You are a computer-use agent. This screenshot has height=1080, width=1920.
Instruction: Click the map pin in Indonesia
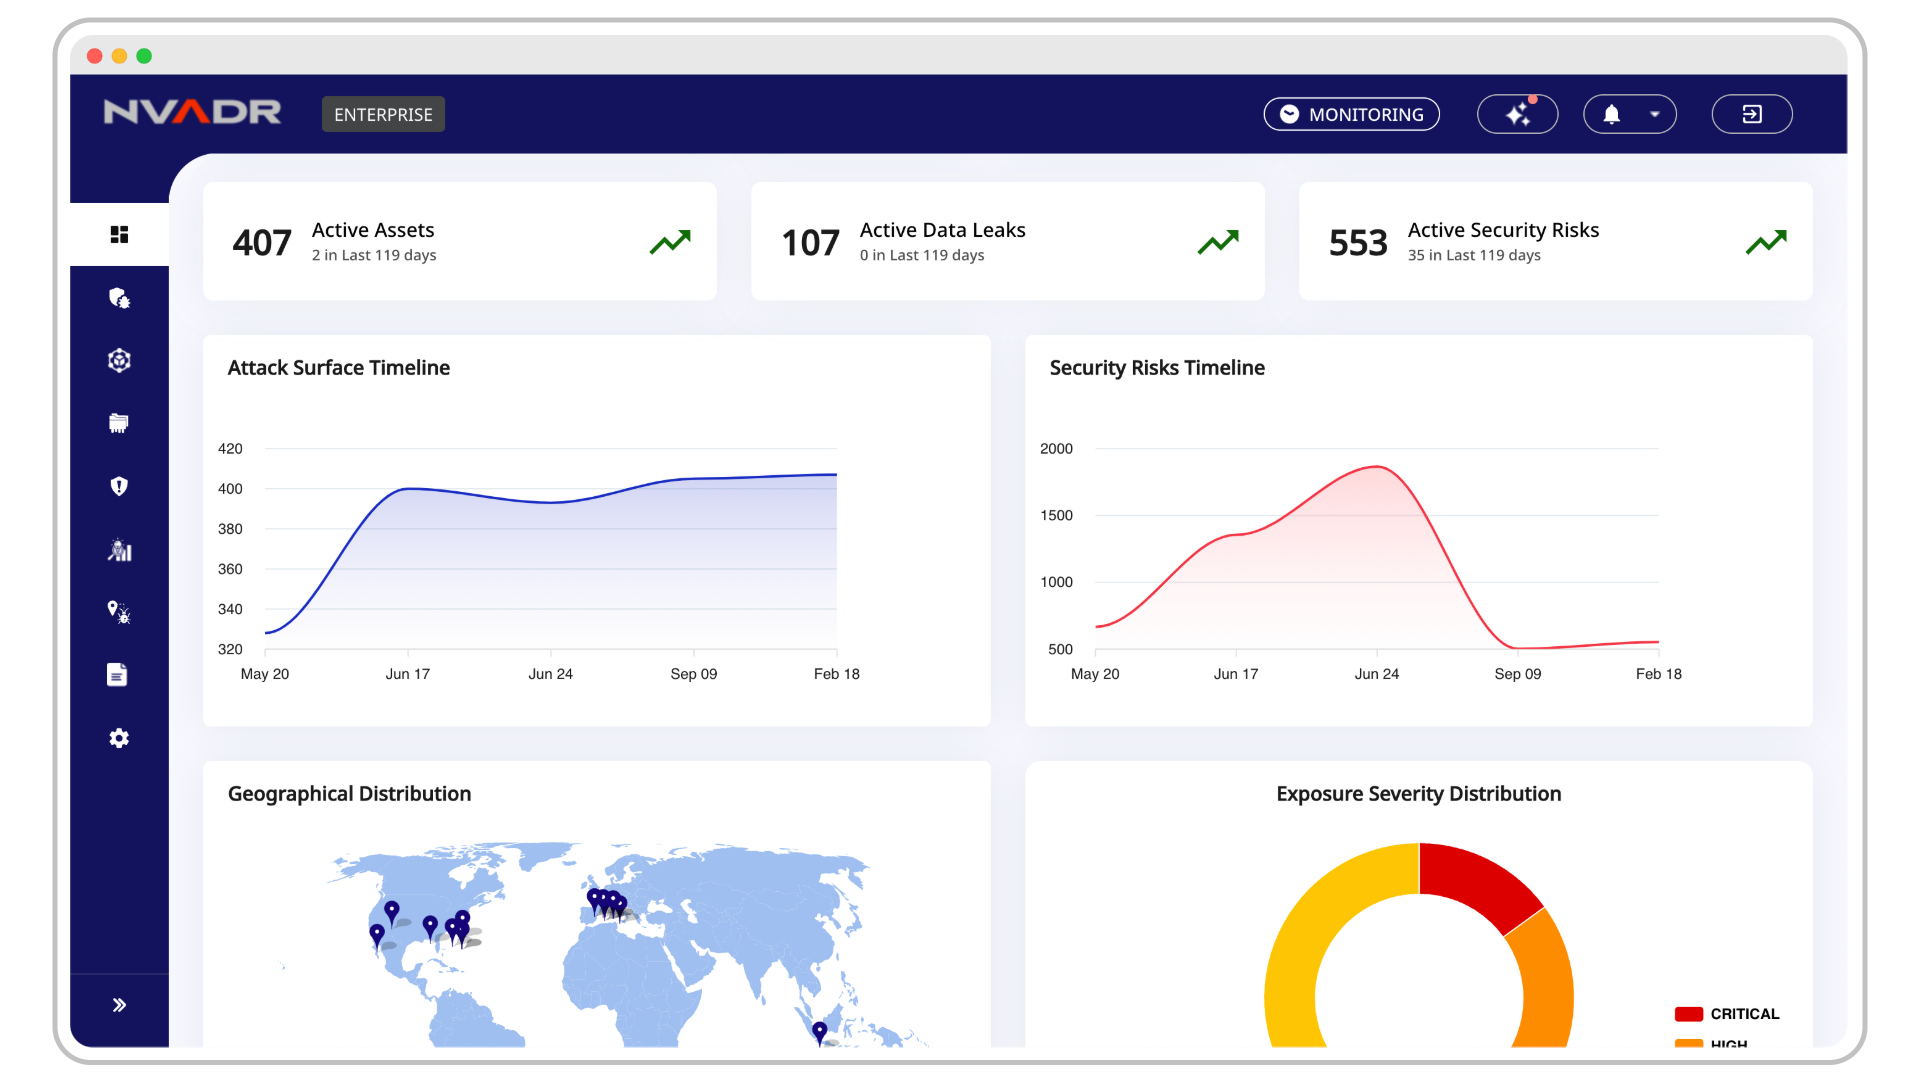click(x=819, y=1031)
